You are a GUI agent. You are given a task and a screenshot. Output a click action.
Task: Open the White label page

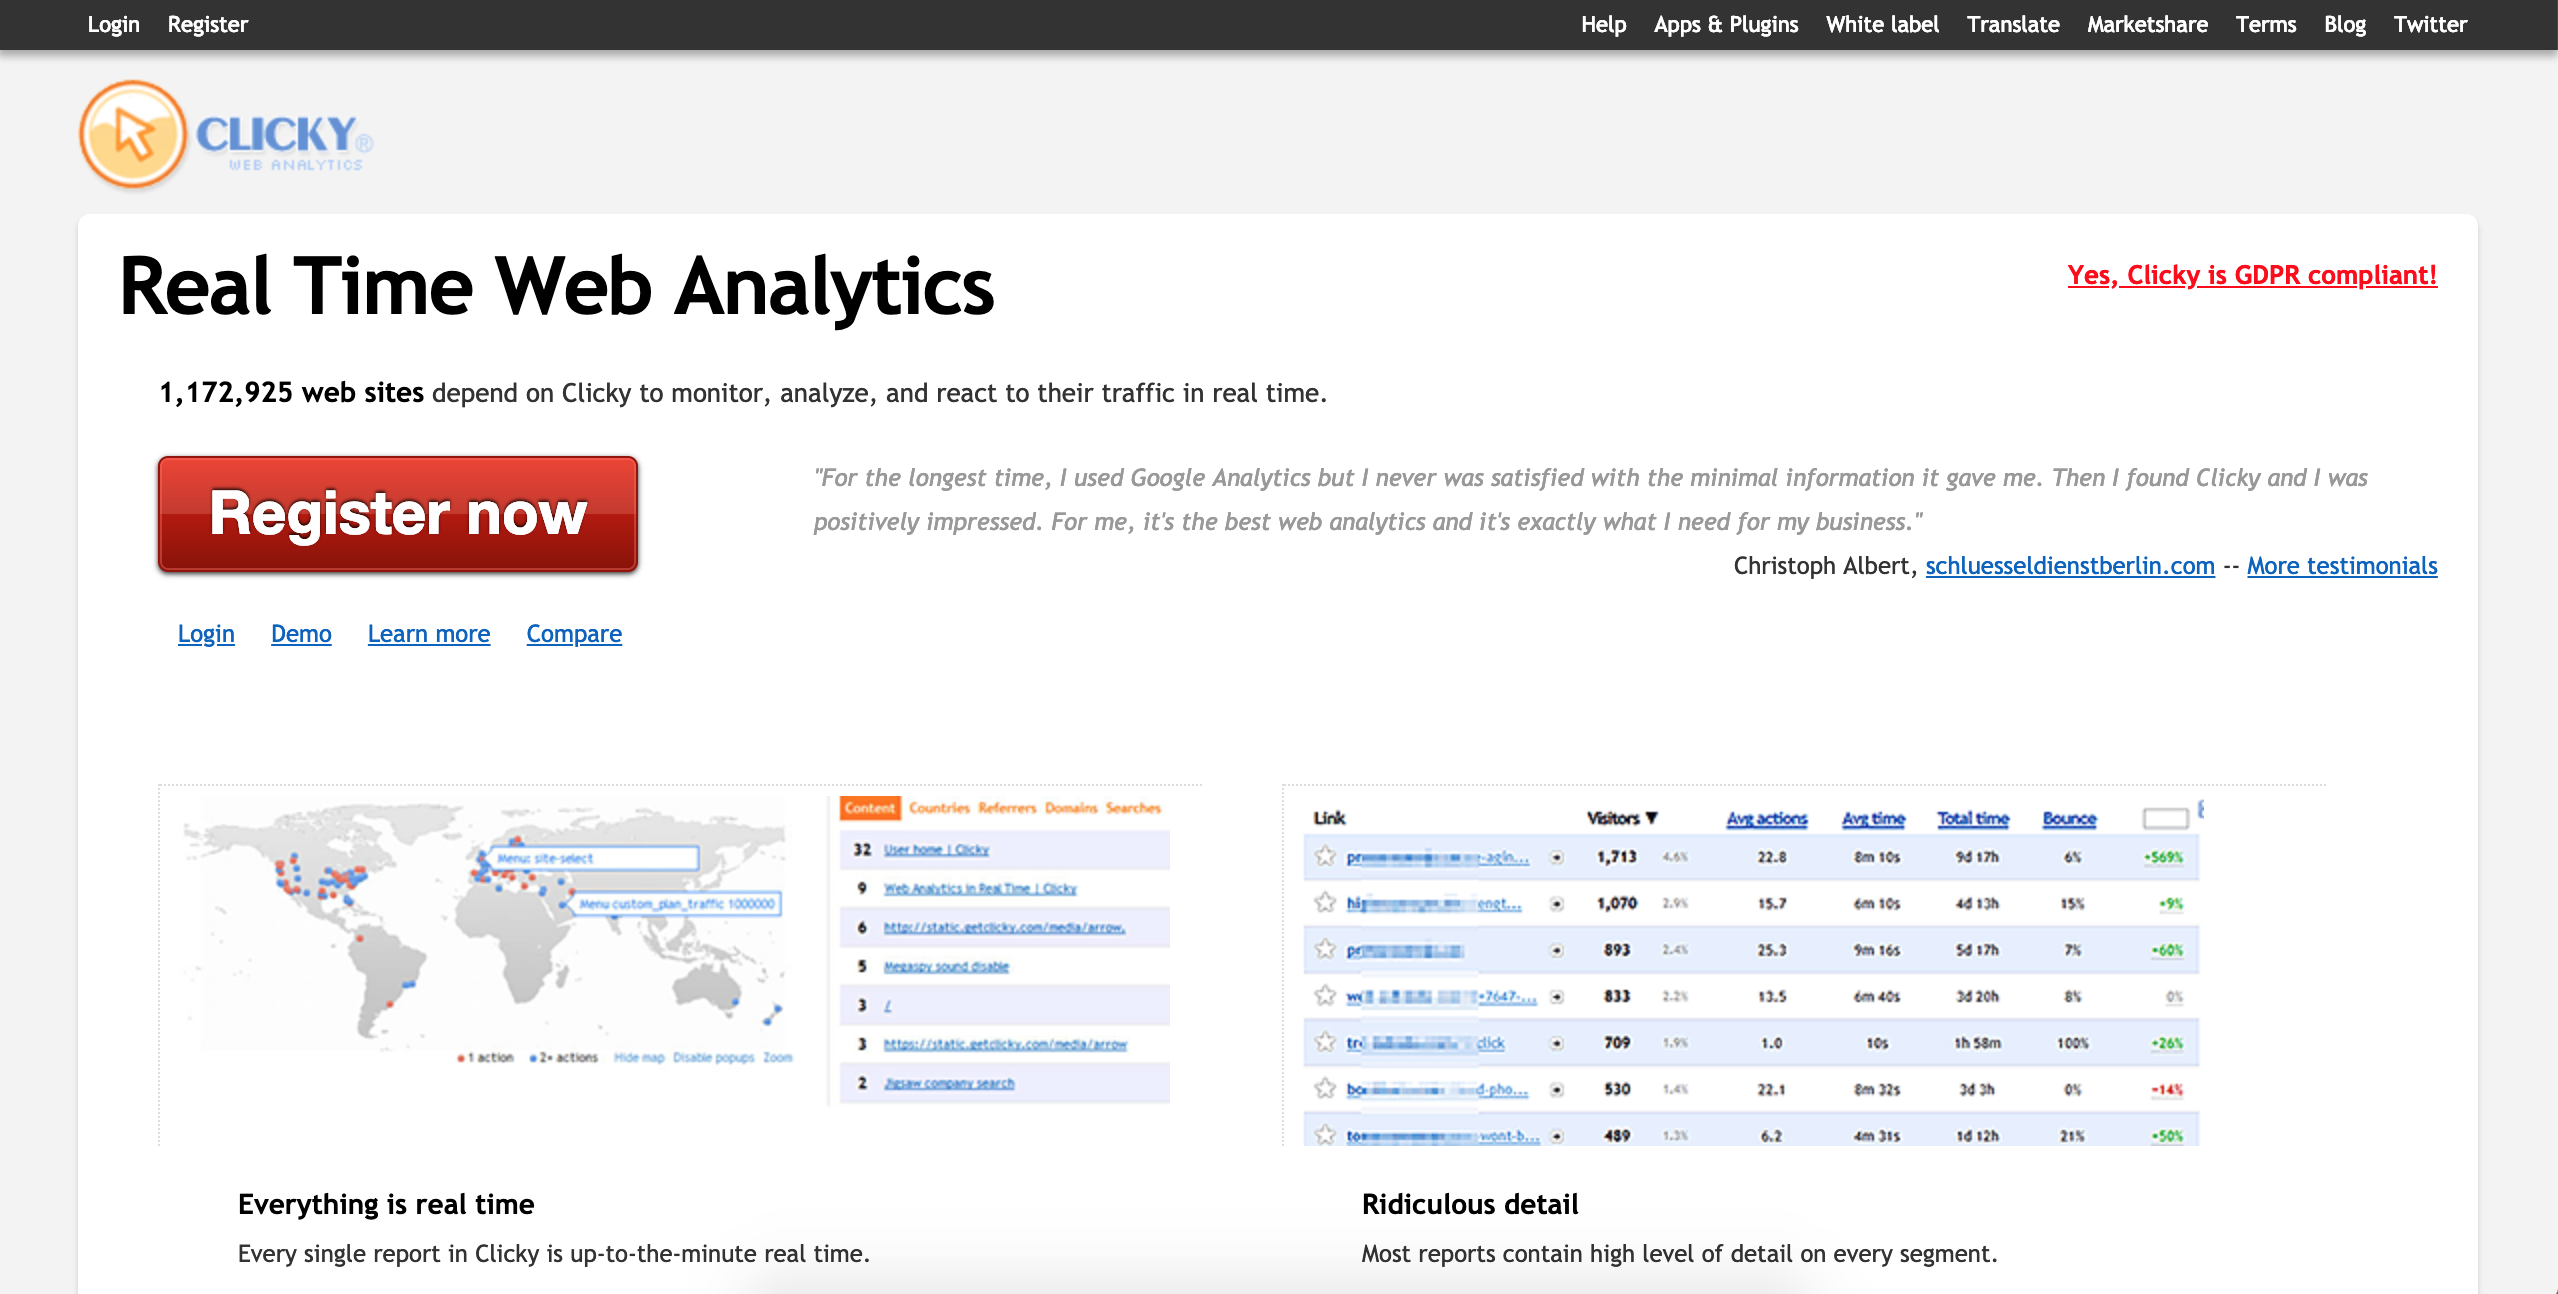(x=1882, y=24)
